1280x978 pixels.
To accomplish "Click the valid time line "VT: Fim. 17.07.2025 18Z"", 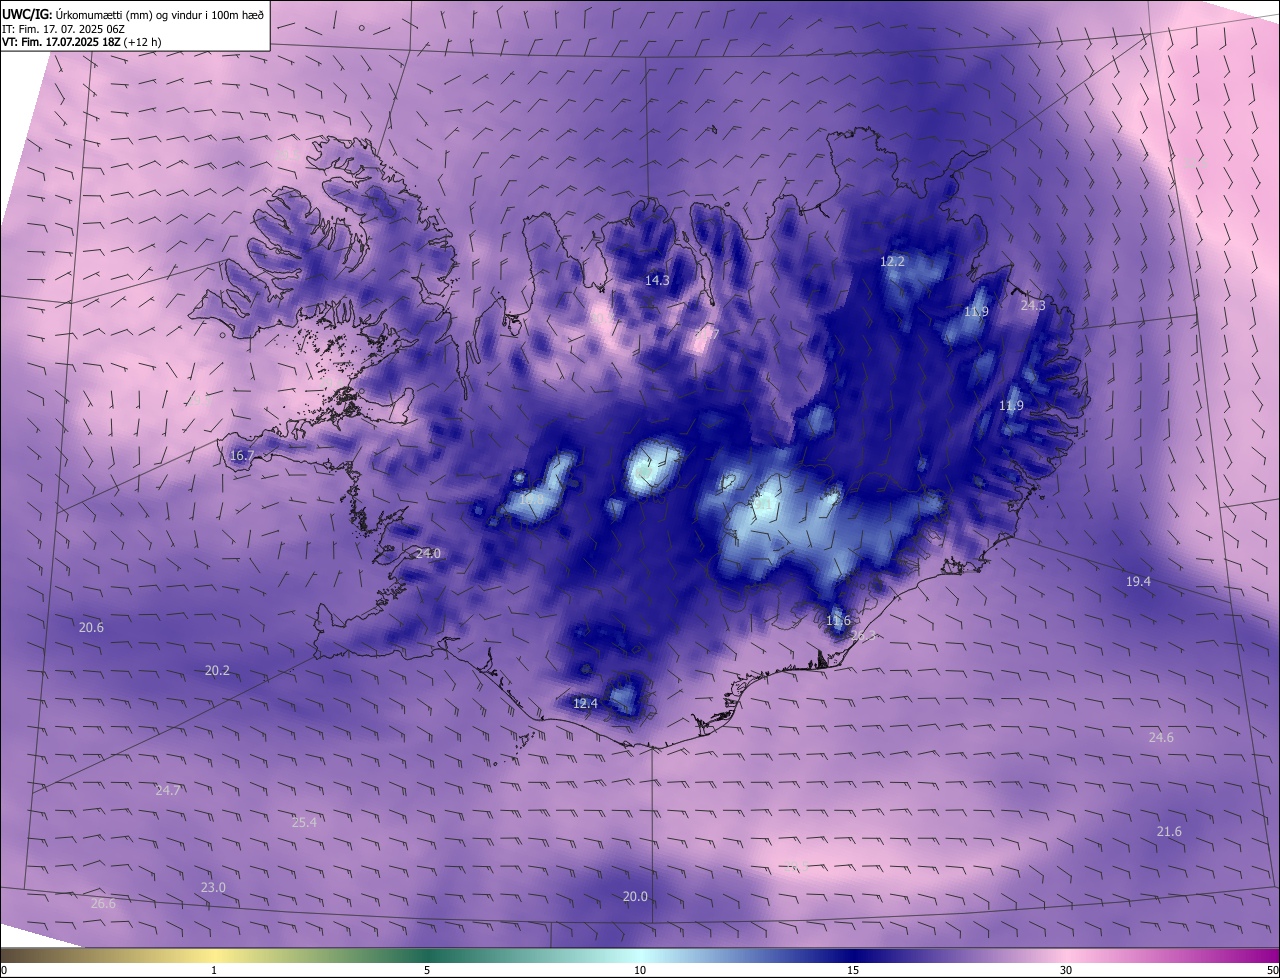I will [60, 42].
